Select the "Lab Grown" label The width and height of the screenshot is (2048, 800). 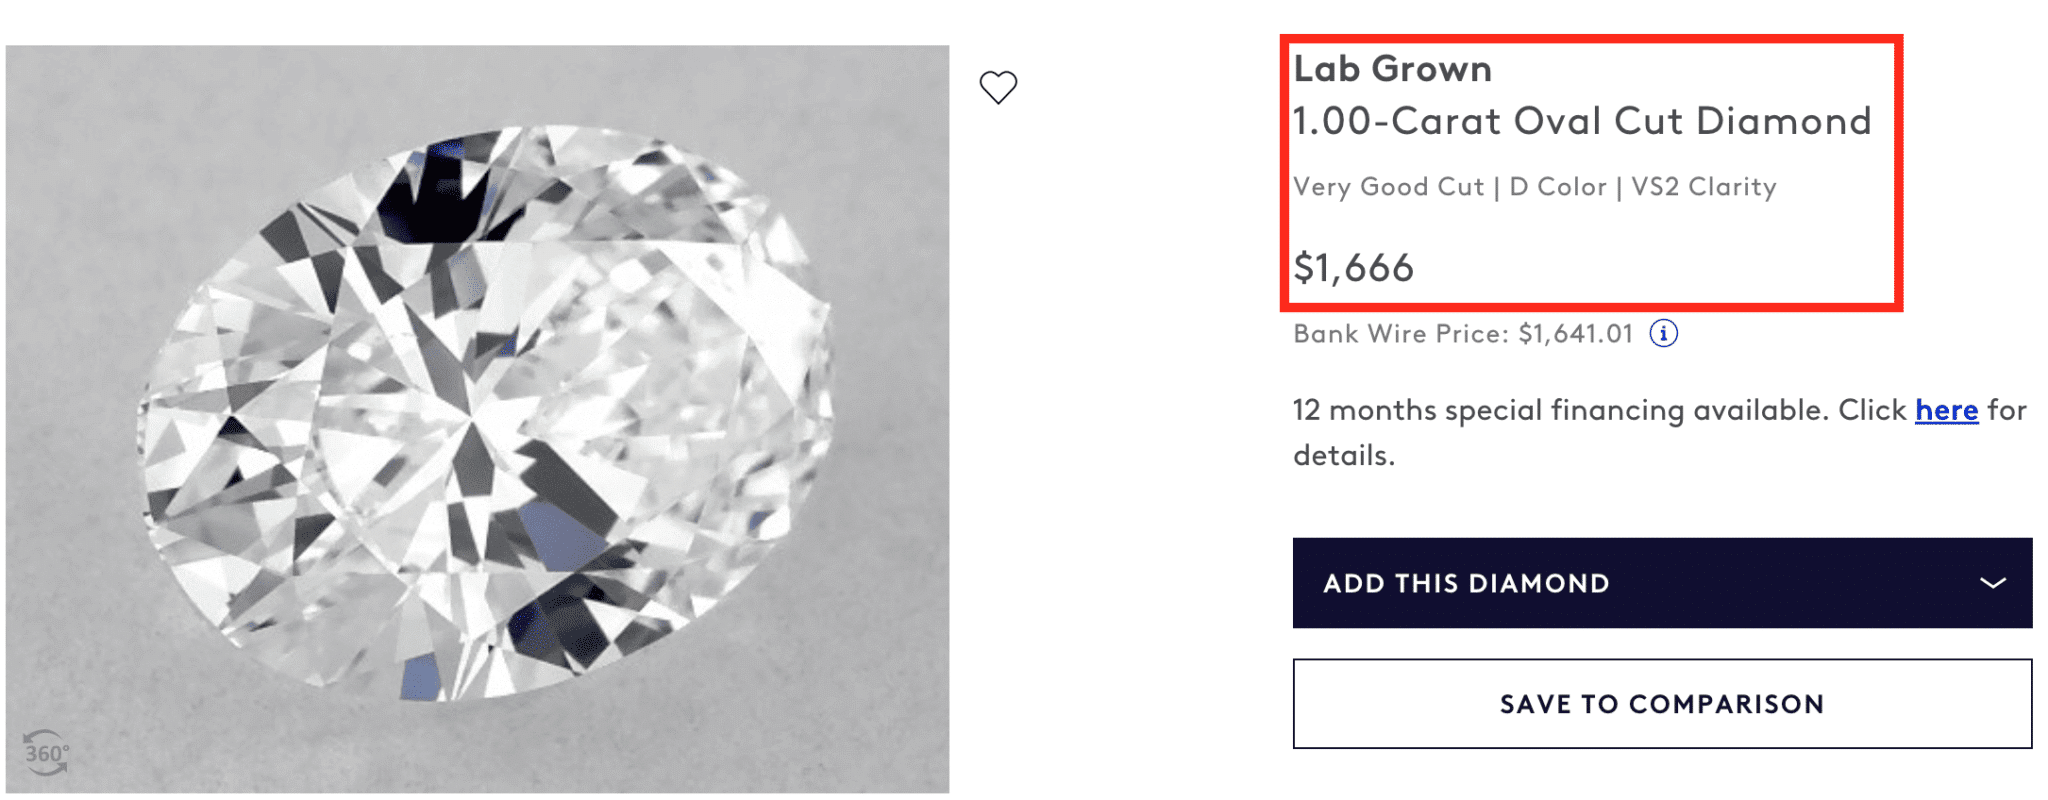pyautogui.click(x=1392, y=69)
